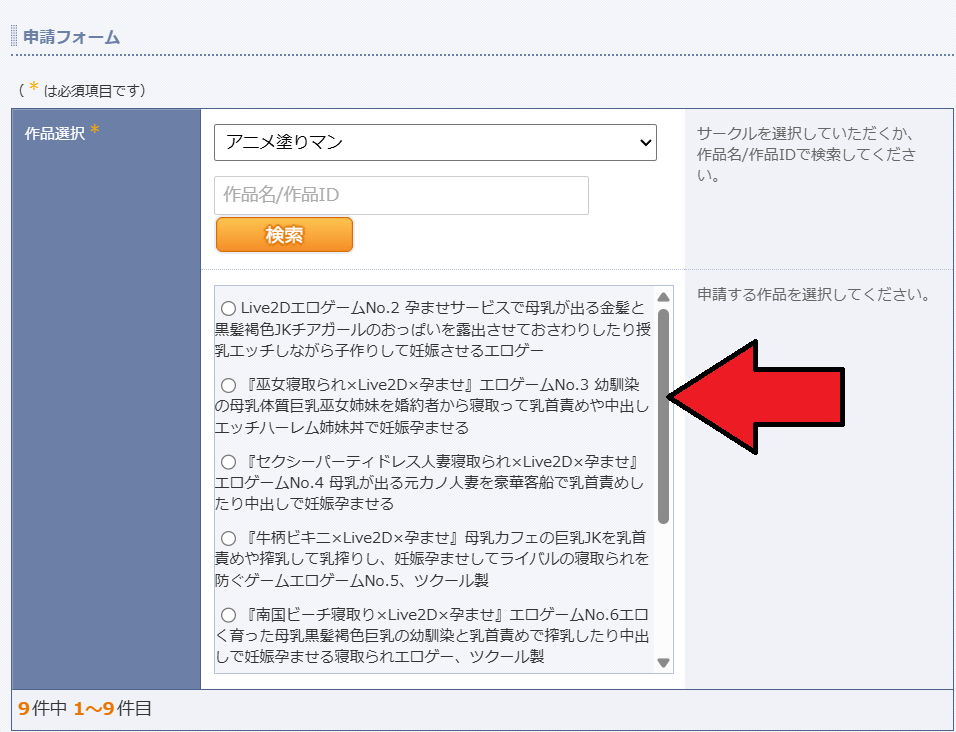Open the サークル selection dropdown
This screenshot has width=956, height=732.
pyautogui.click(x=434, y=142)
